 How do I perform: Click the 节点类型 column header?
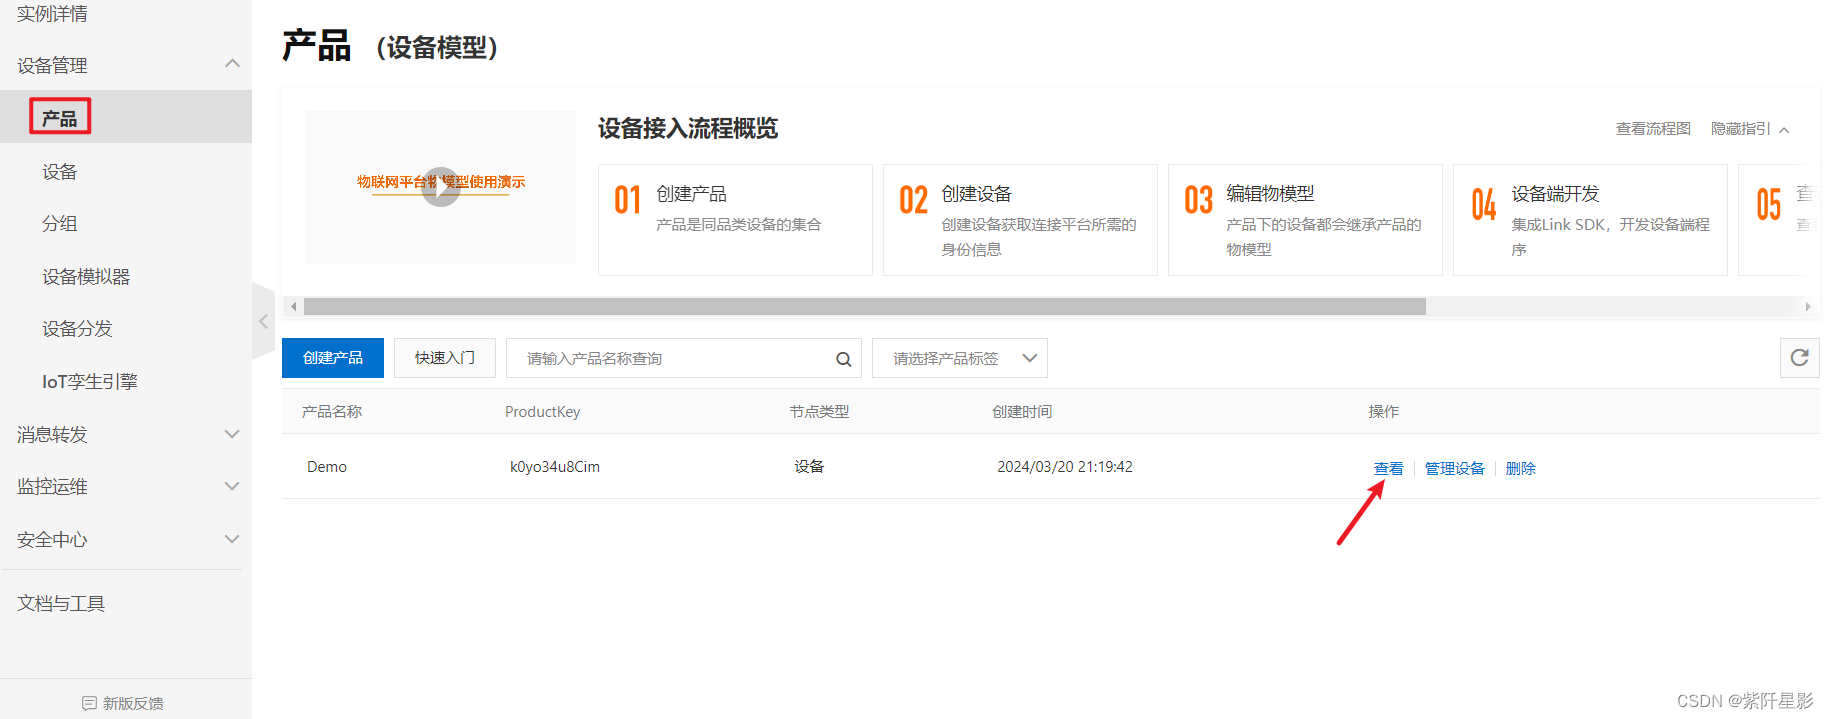[819, 412]
